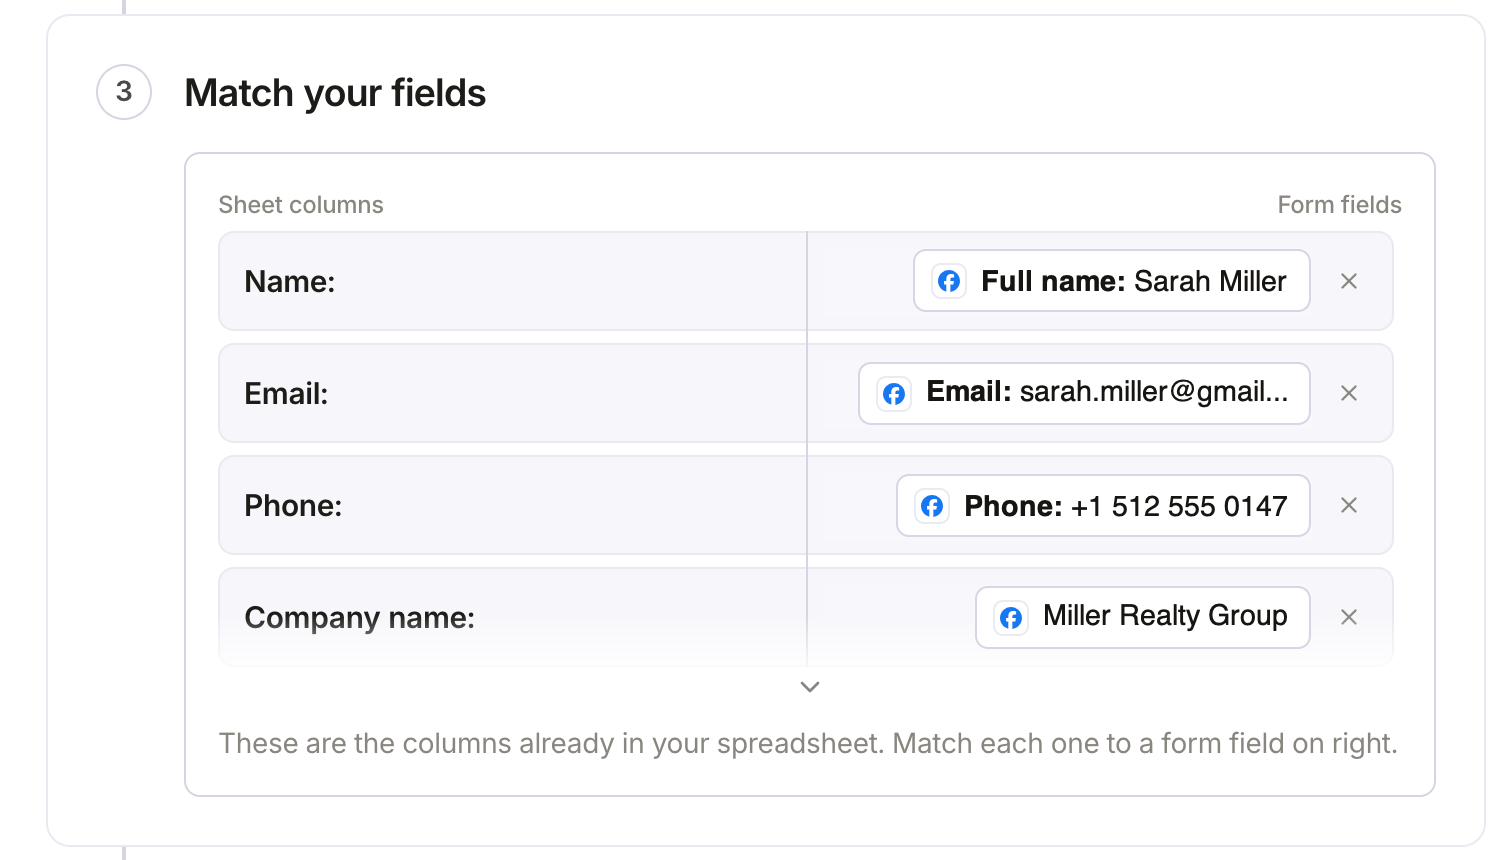Open the Miller Realty Group field chip
The width and height of the screenshot is (1510, 860).
(1143, 617)
